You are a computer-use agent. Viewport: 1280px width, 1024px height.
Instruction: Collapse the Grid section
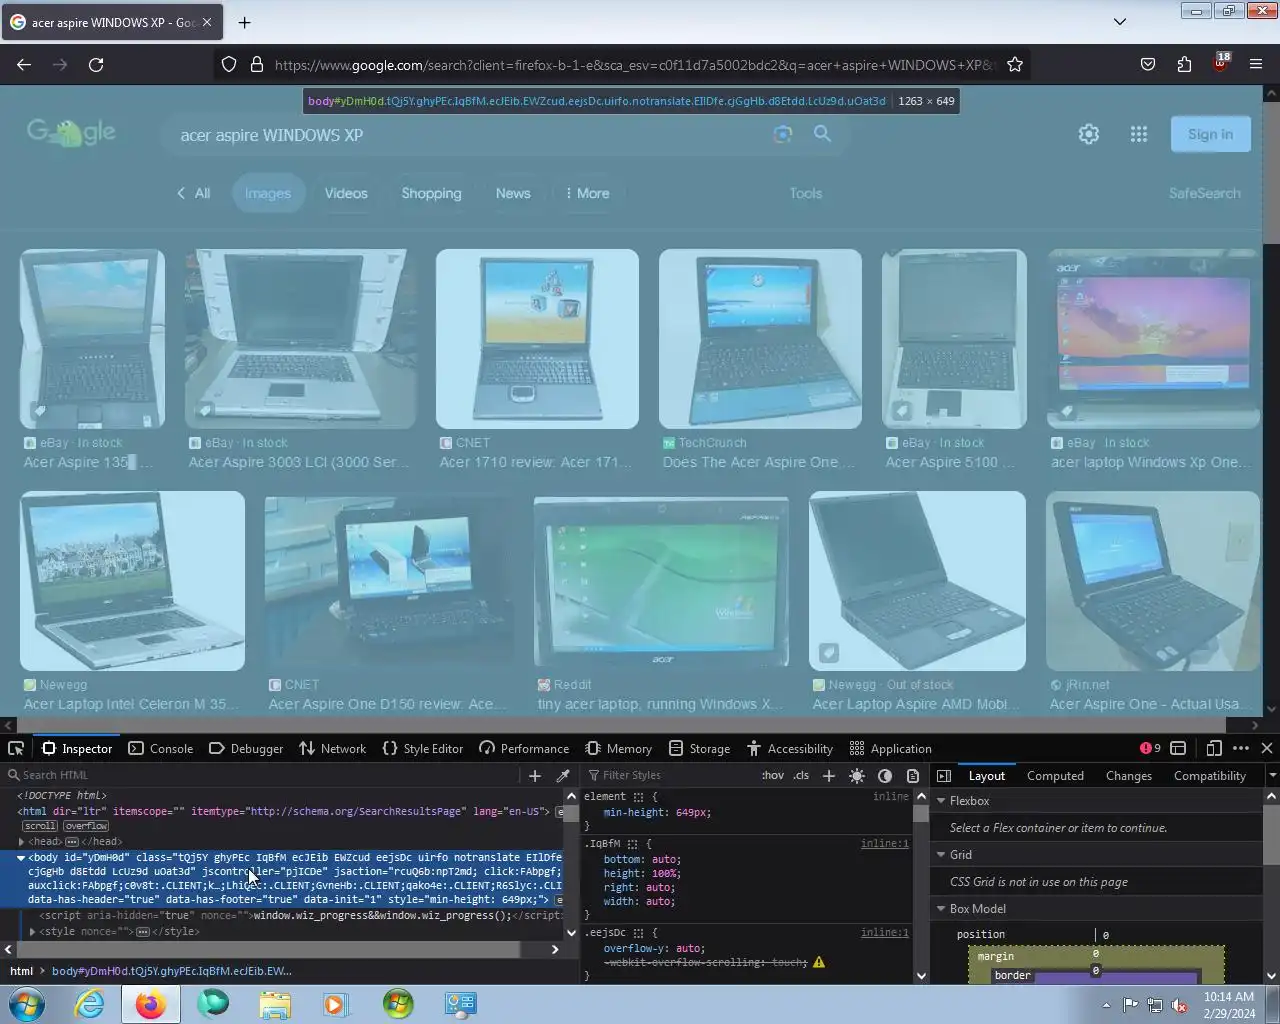click(x=940, y=855)
